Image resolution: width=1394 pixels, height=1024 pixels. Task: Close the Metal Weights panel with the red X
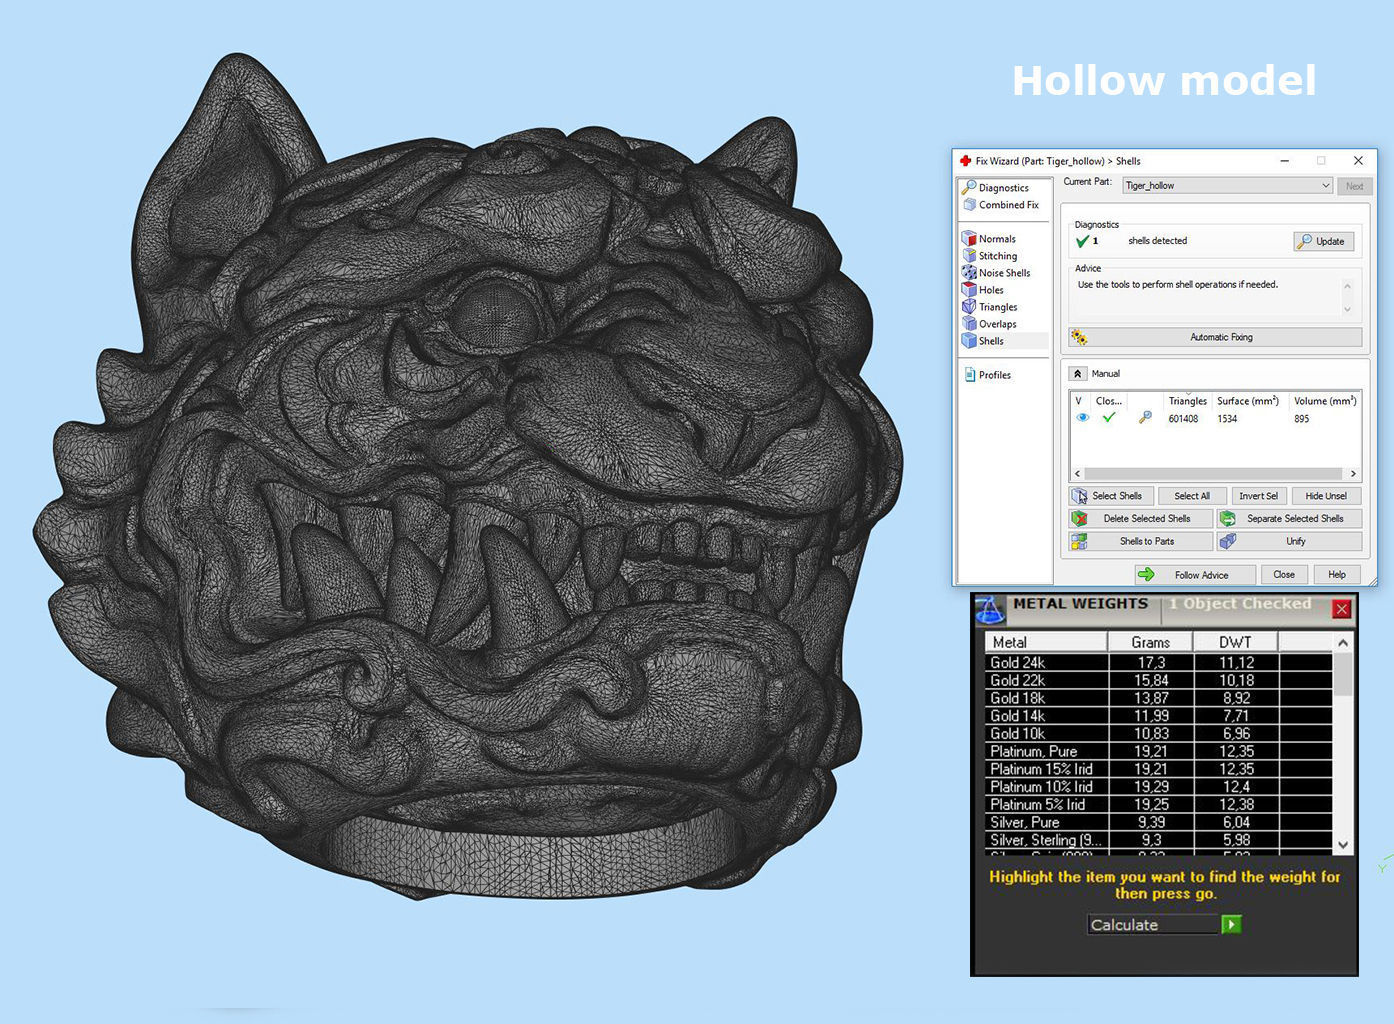pos(1342,609)
